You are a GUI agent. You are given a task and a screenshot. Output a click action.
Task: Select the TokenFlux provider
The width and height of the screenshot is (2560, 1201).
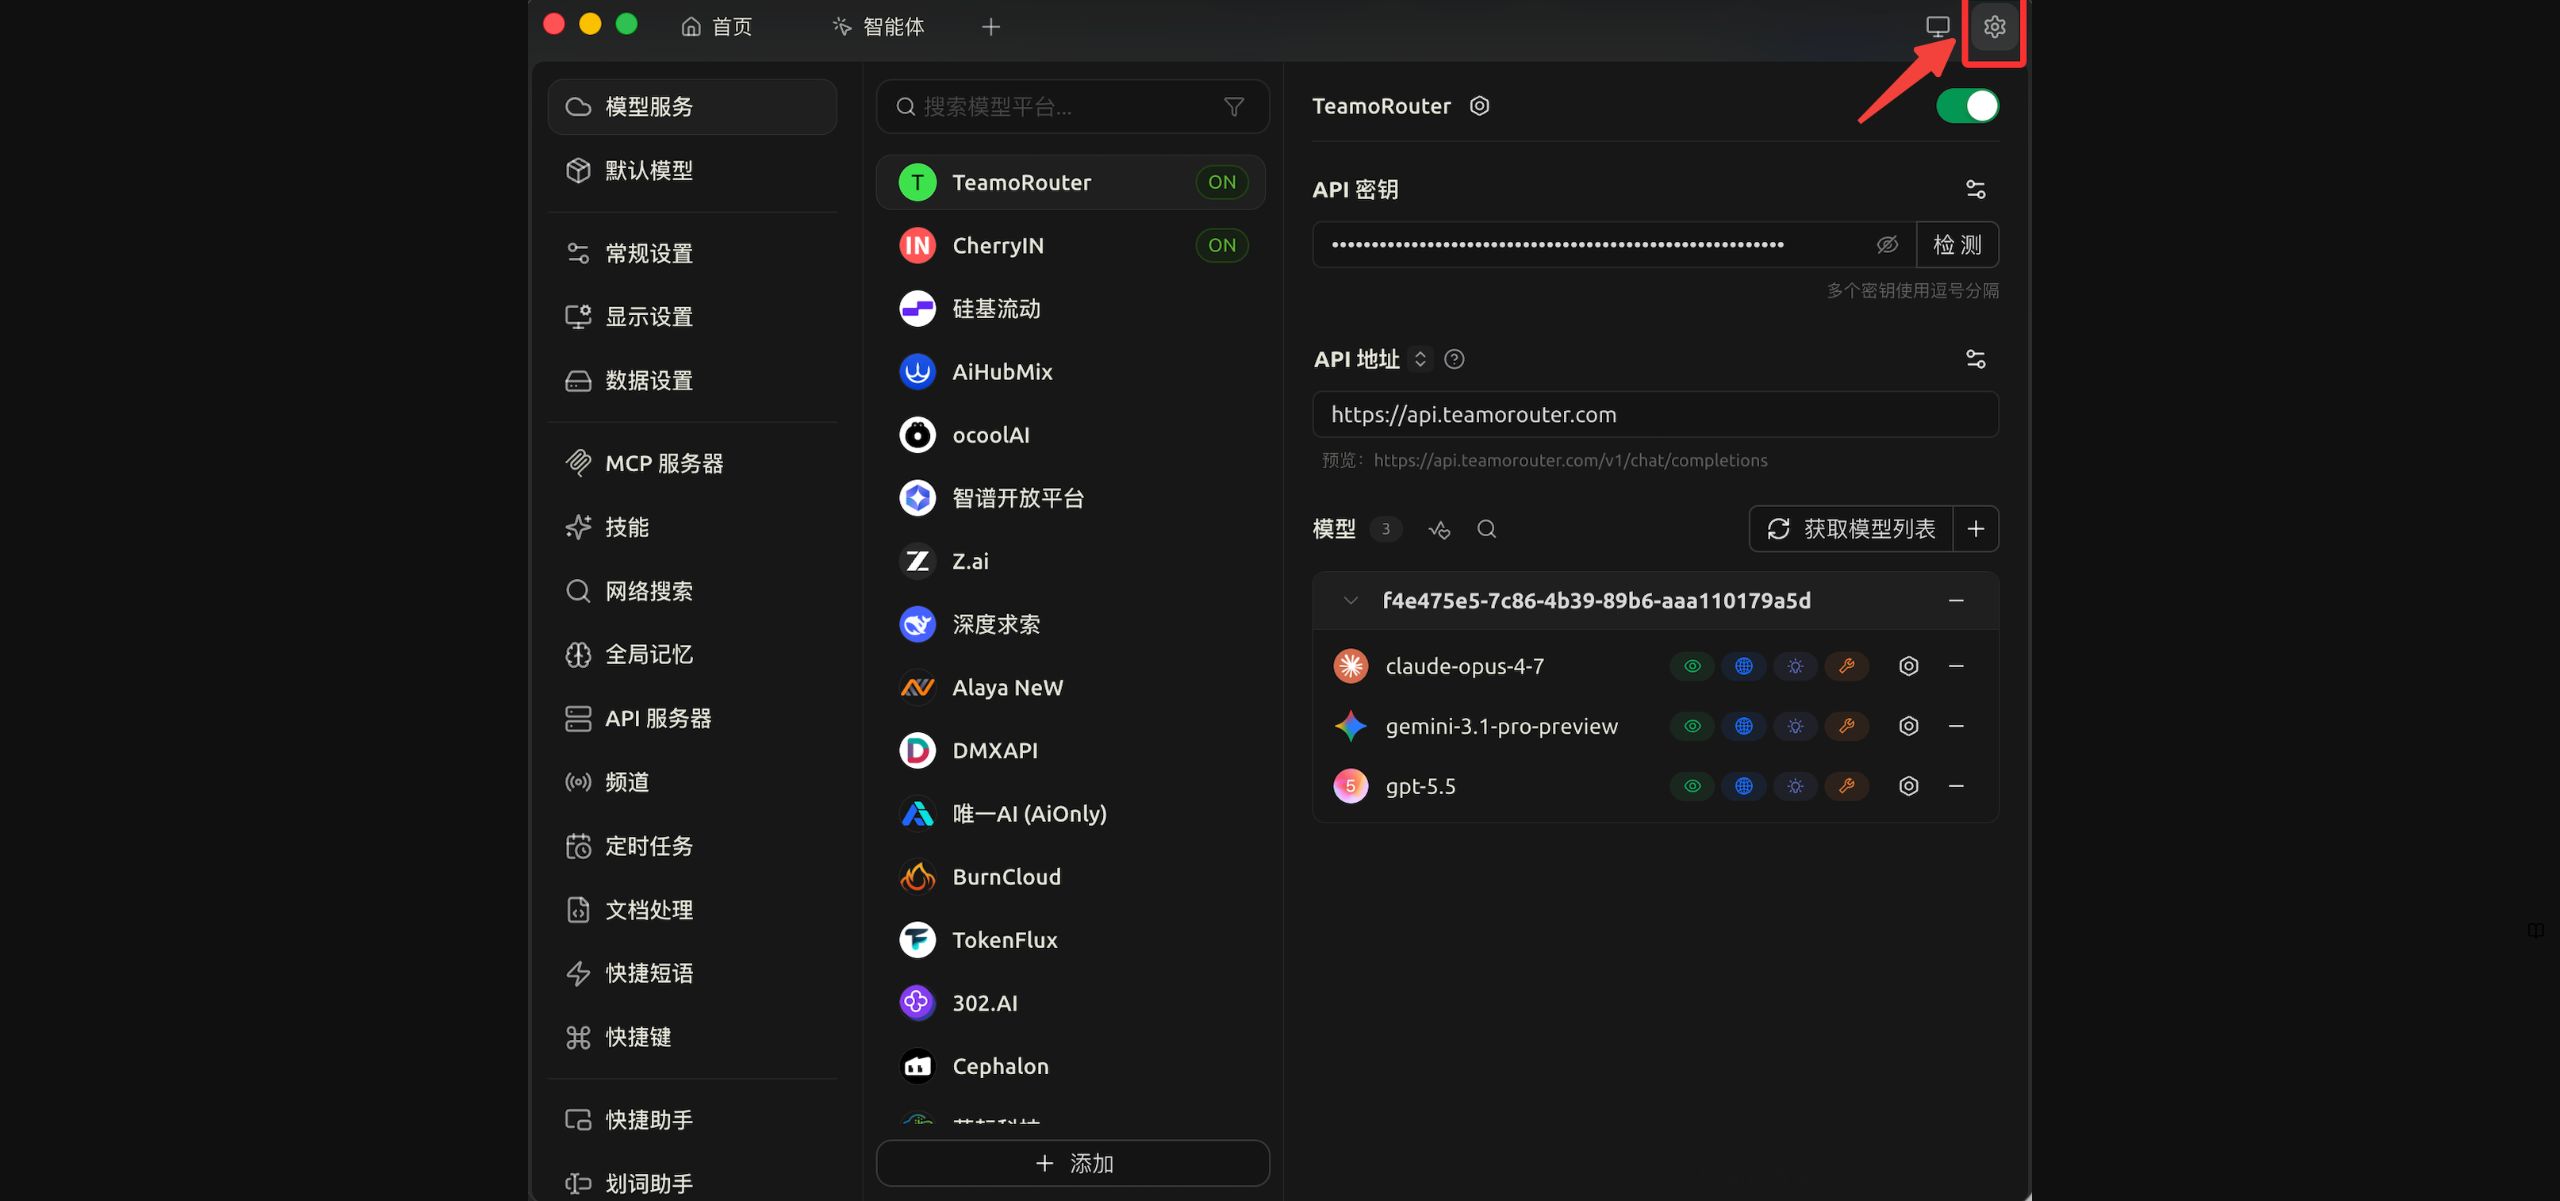coord(1071,940)
